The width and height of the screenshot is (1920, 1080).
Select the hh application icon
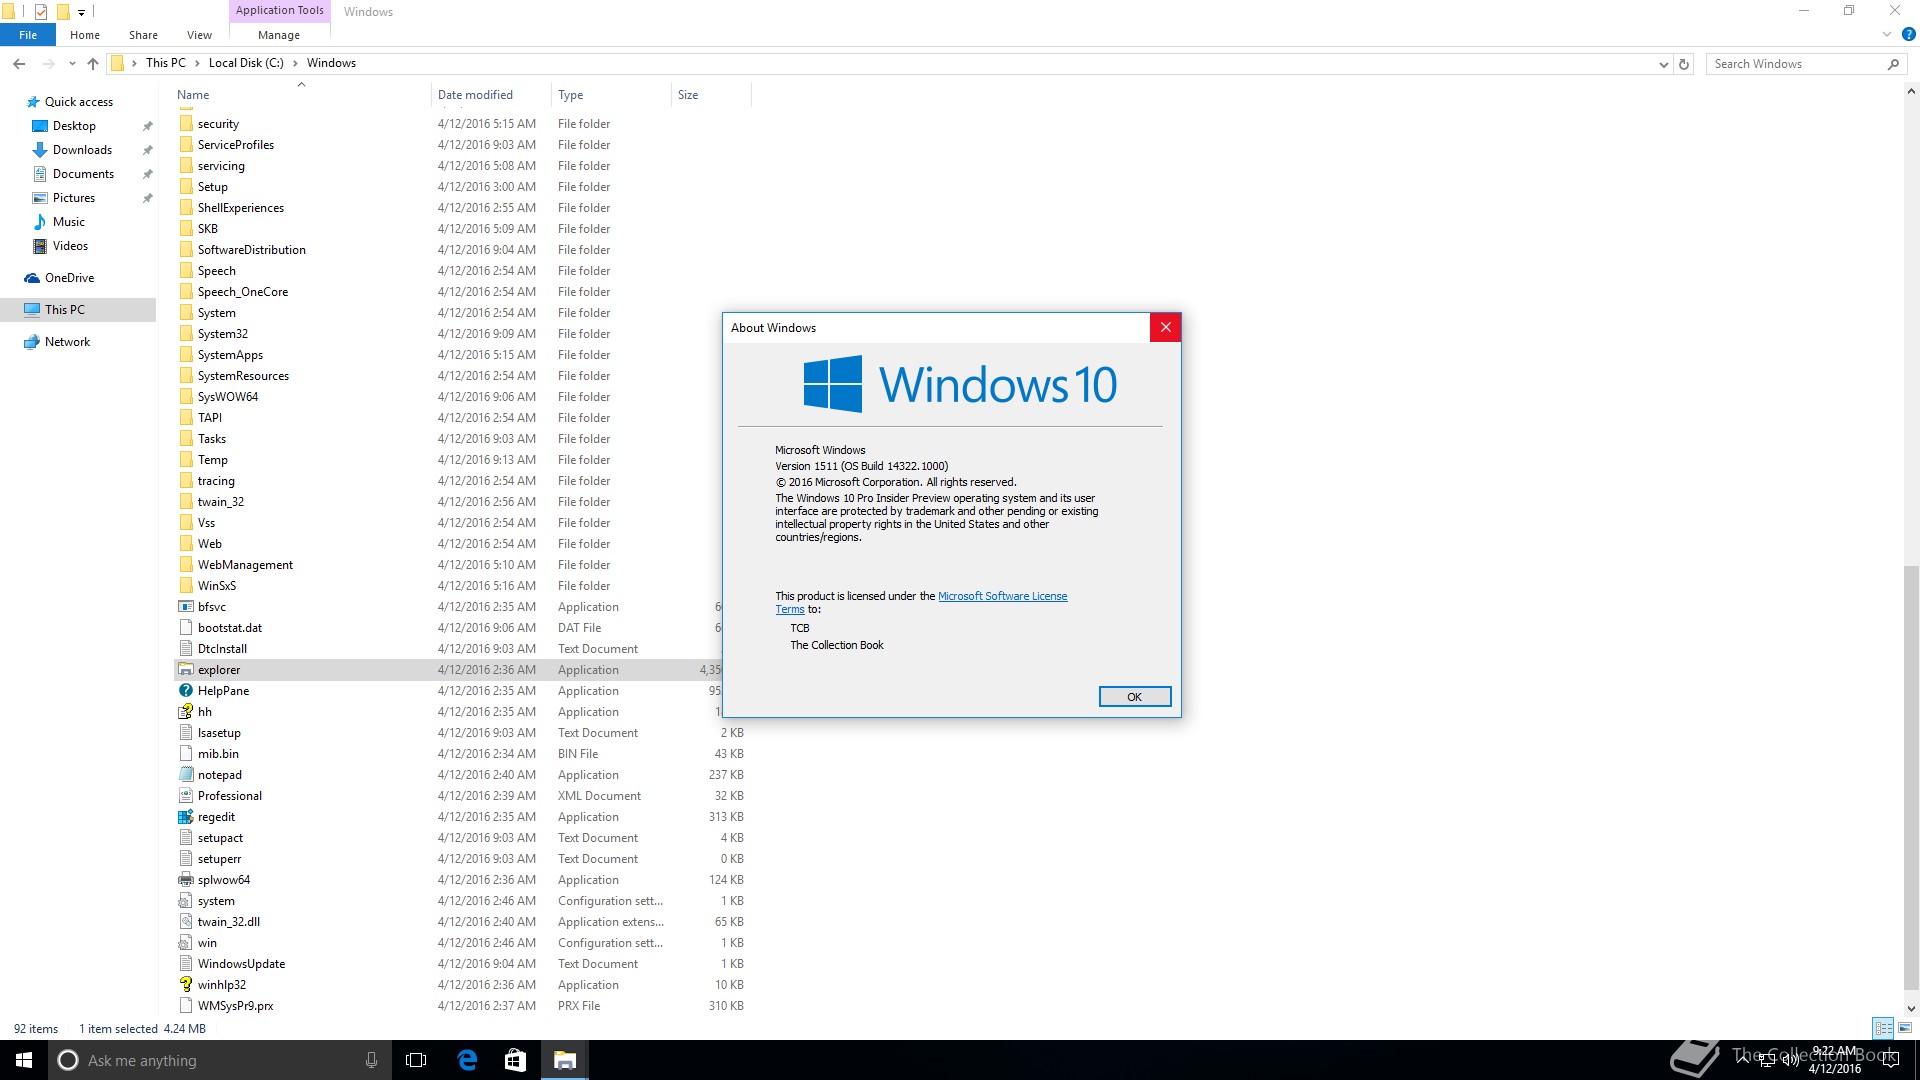tap(186, 712)
